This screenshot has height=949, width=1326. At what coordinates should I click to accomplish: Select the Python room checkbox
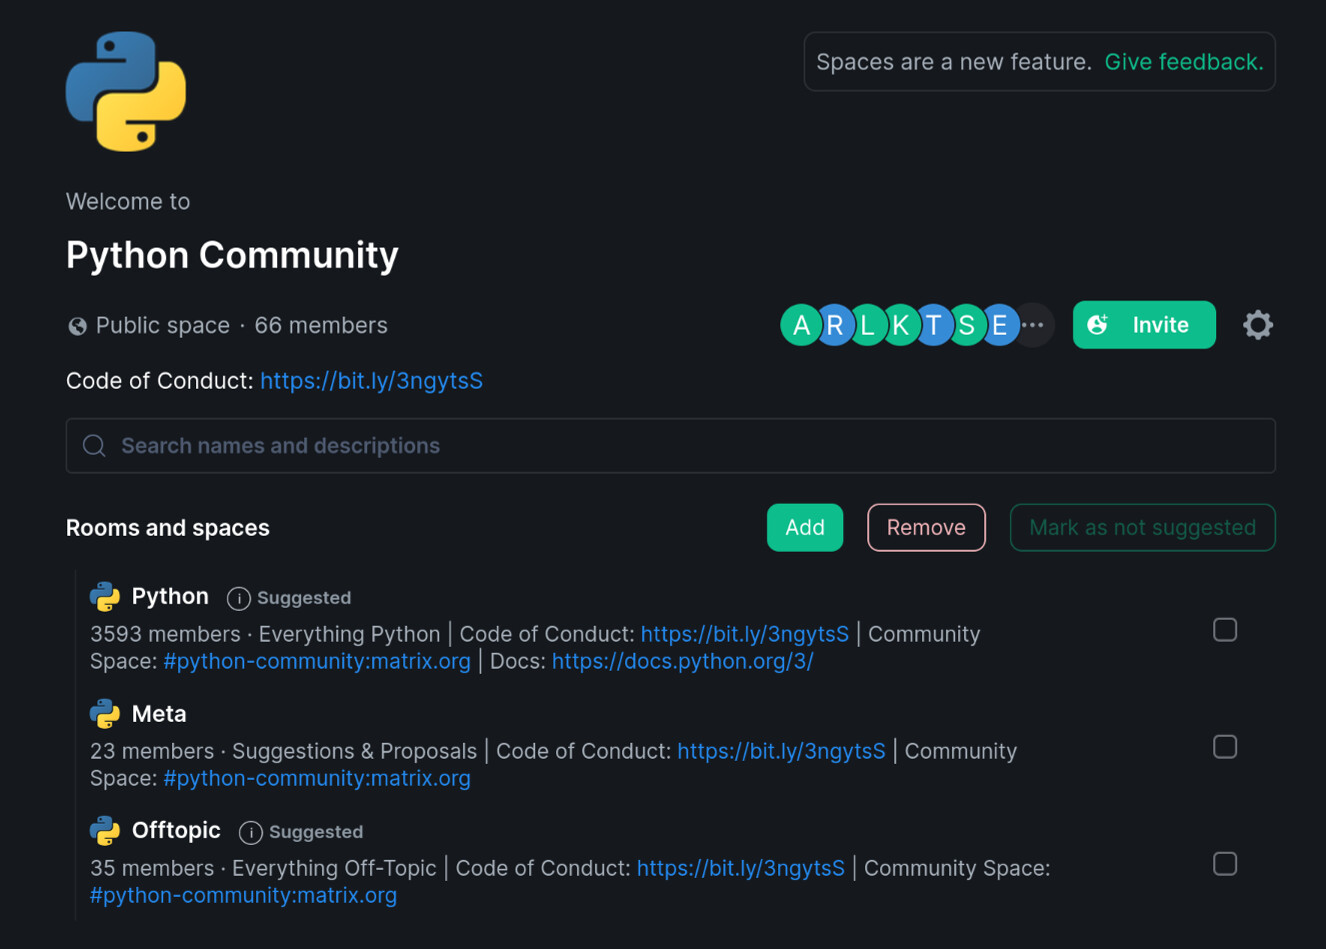click(1224, 630)
